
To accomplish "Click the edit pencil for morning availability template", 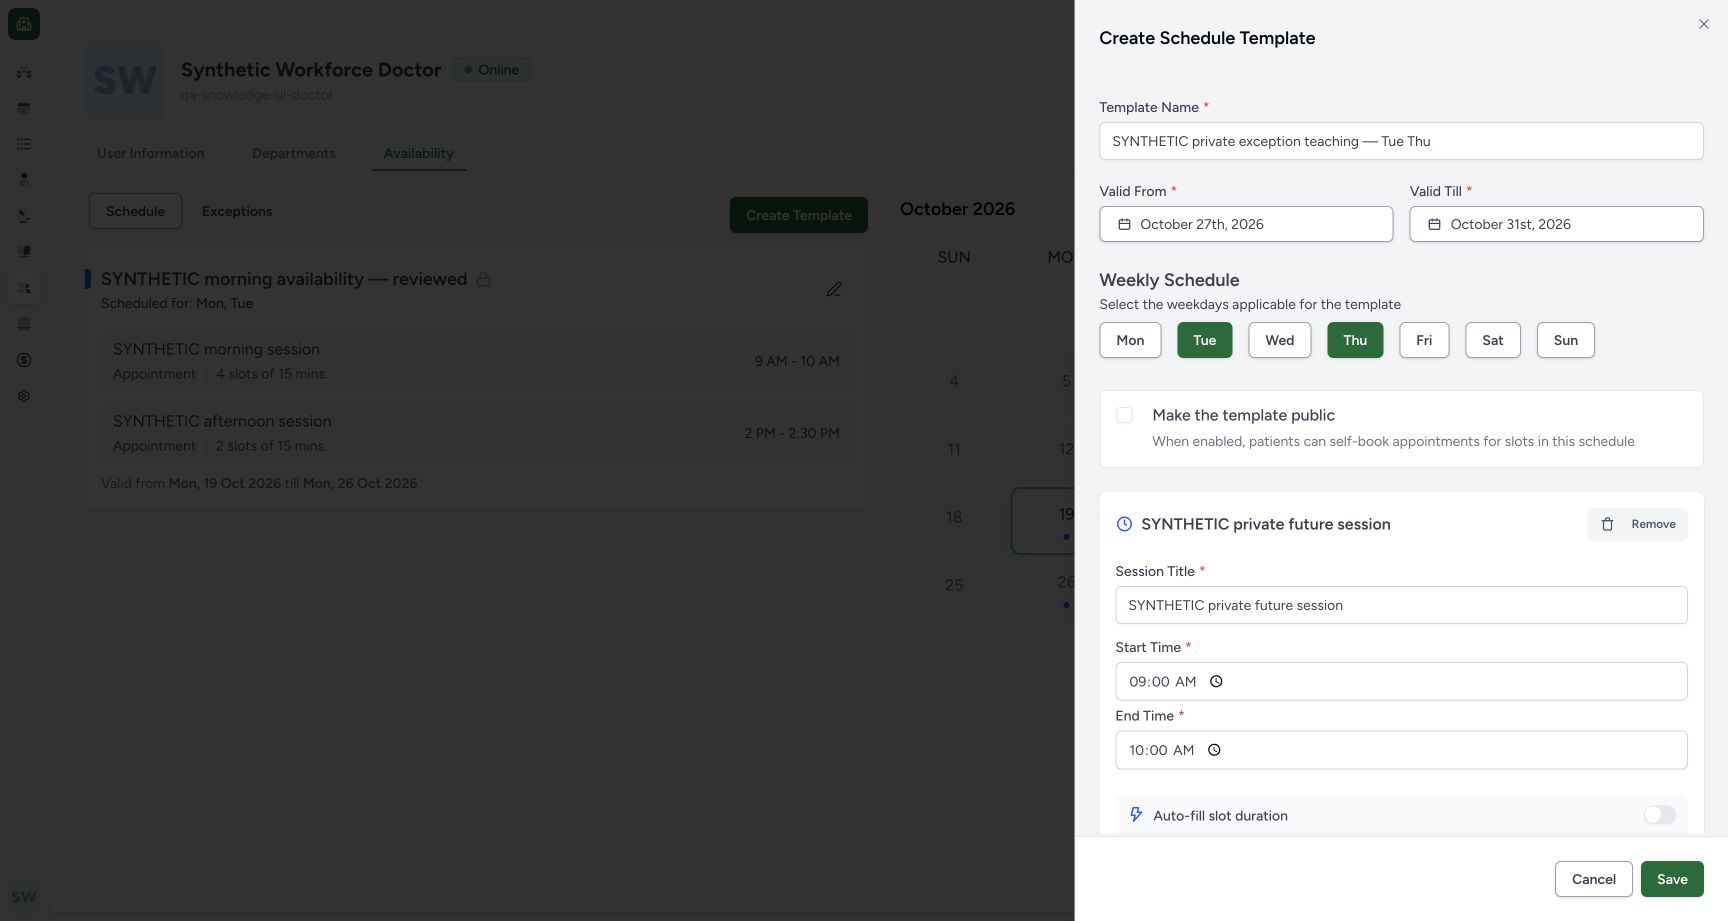I will 834,289.
